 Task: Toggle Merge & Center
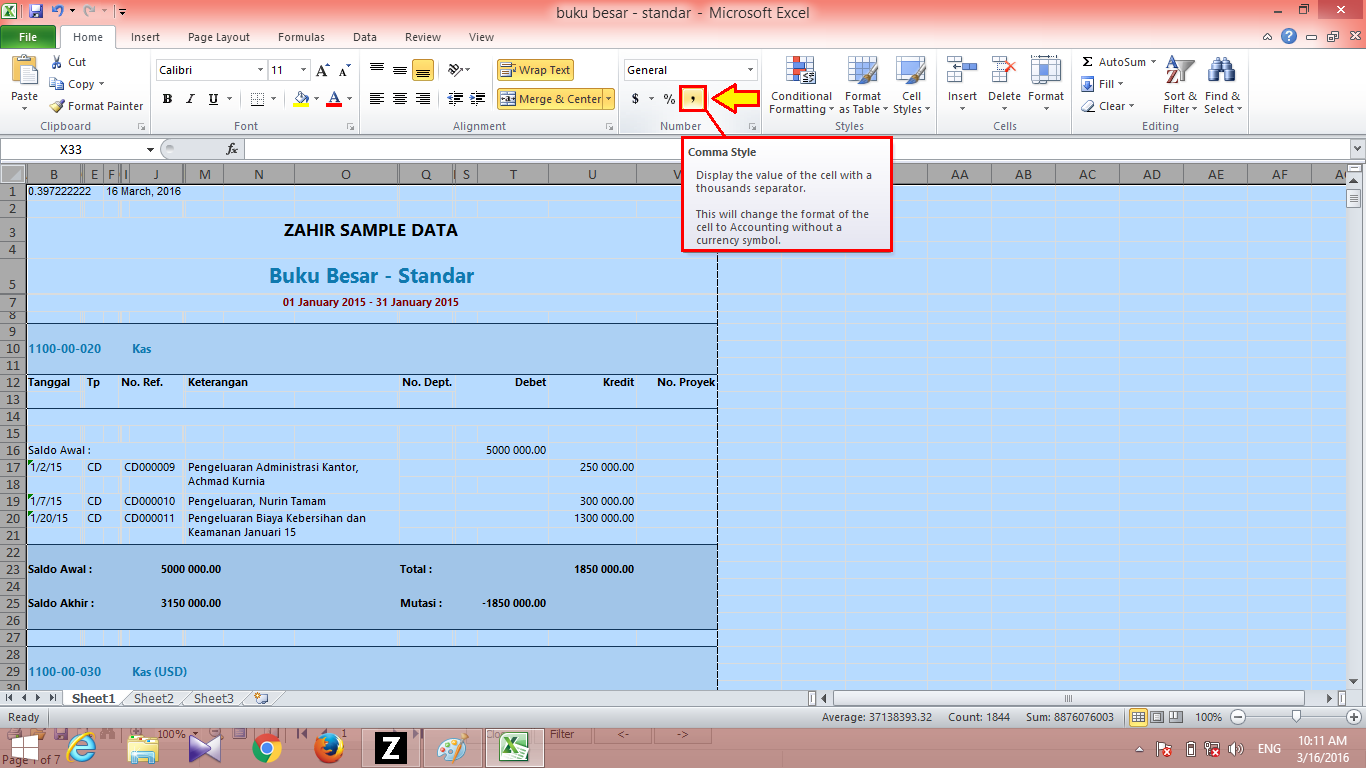[x=551, y=99]
